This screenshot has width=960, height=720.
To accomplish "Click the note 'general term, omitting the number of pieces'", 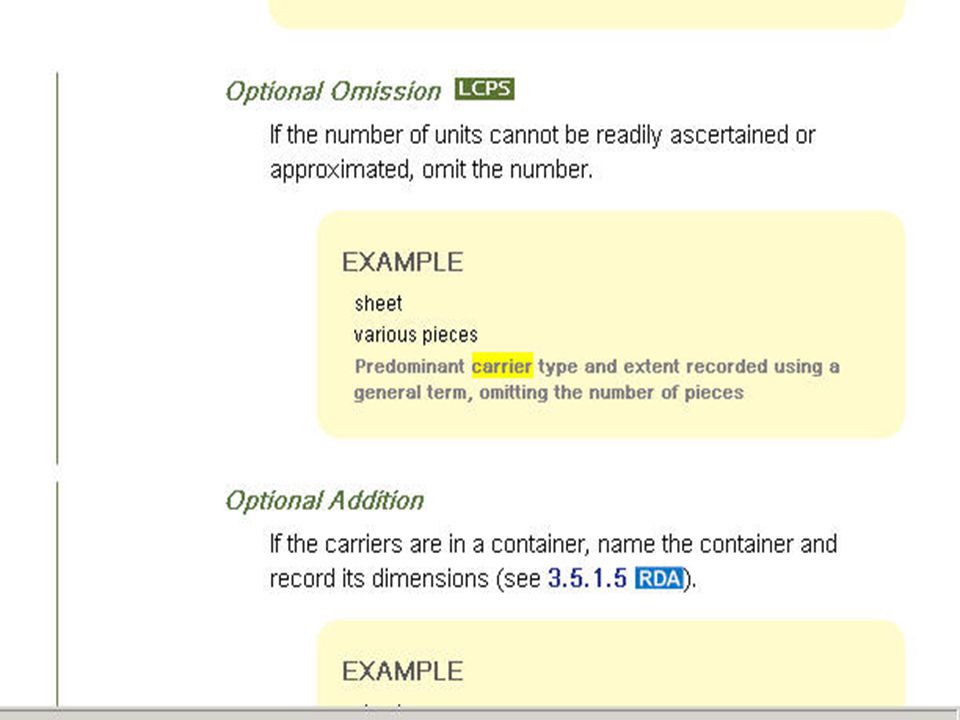I will (549, 392).
